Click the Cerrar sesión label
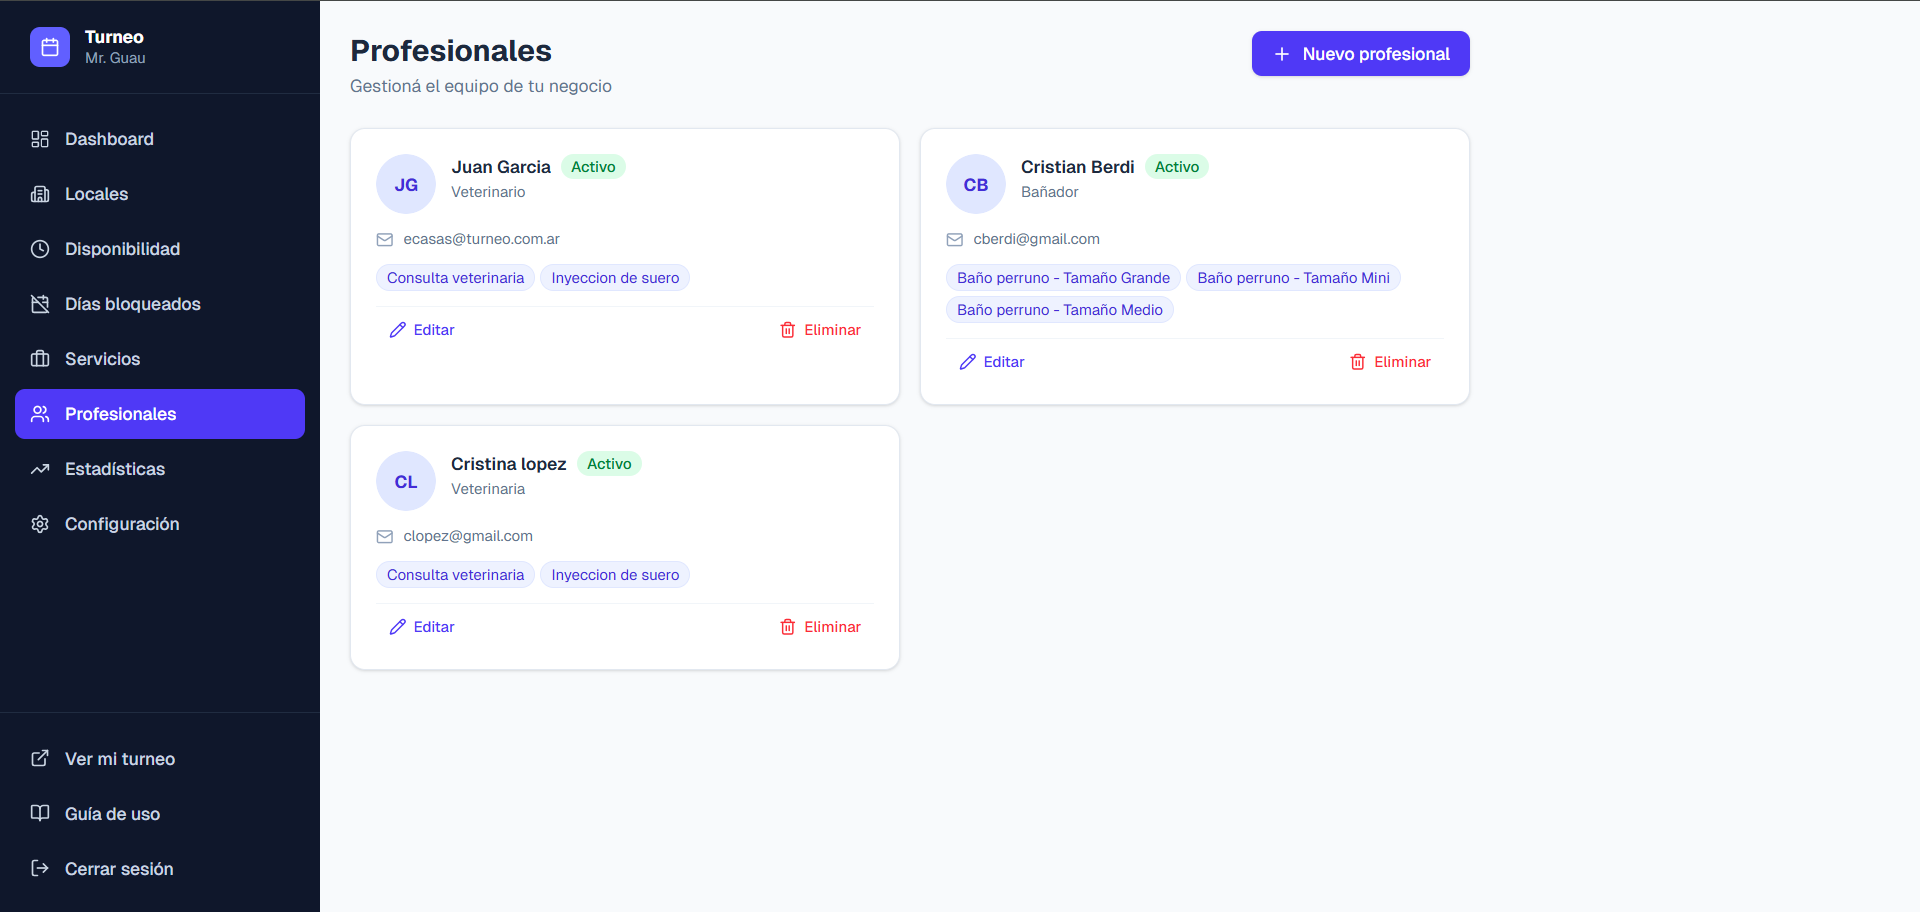 (x=119, y=869)
